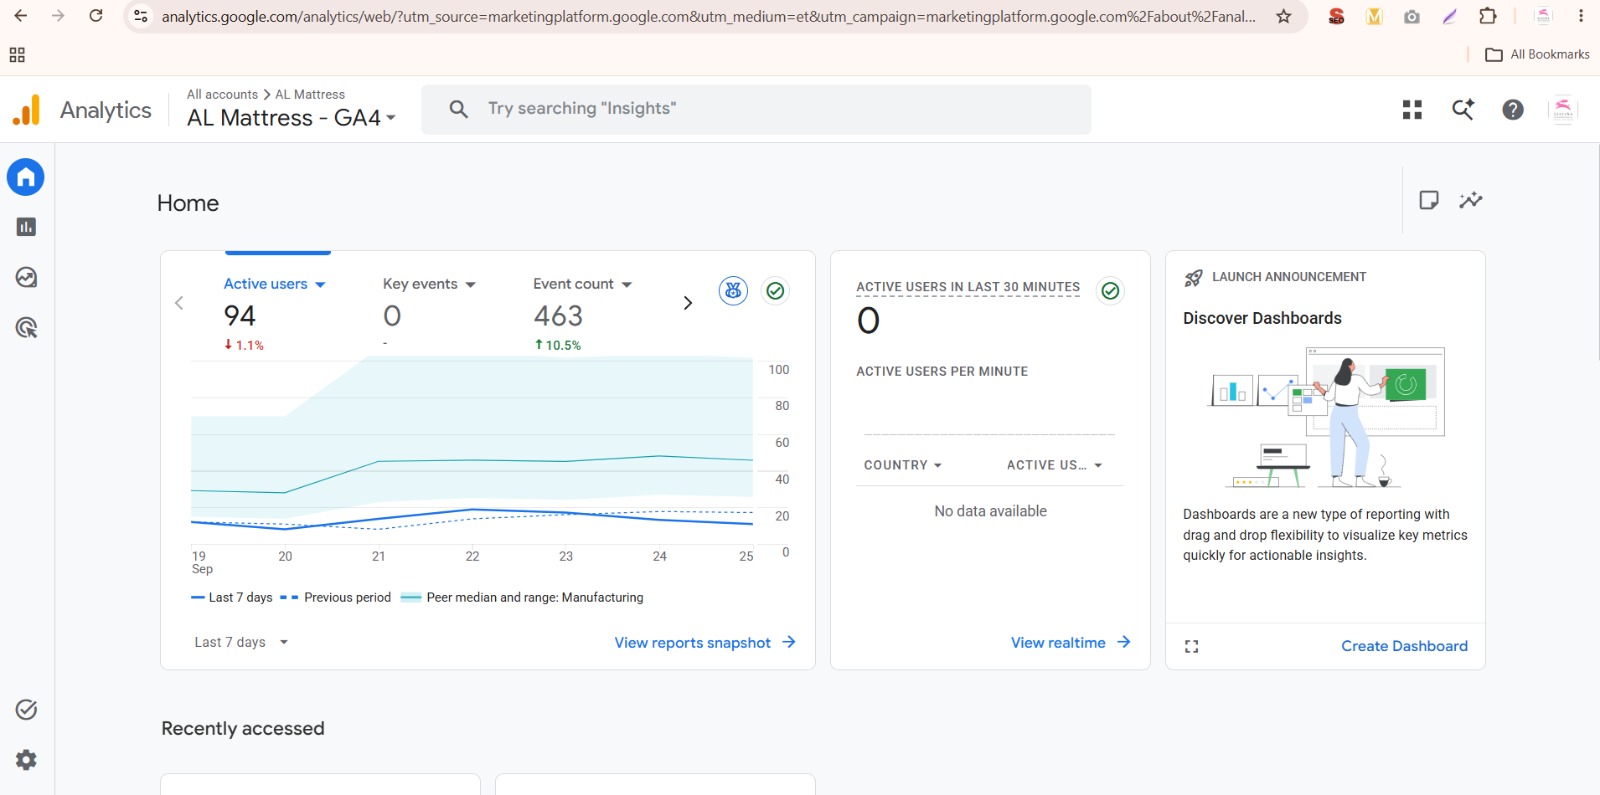Click the browser address bar

pos(708,16)
